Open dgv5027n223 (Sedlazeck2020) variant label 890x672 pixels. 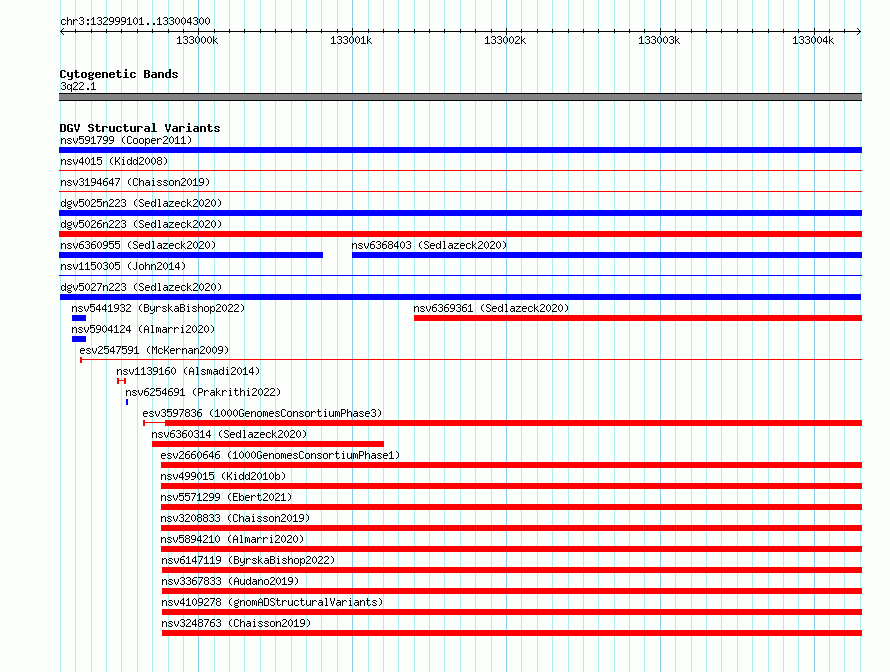[141, 287]
